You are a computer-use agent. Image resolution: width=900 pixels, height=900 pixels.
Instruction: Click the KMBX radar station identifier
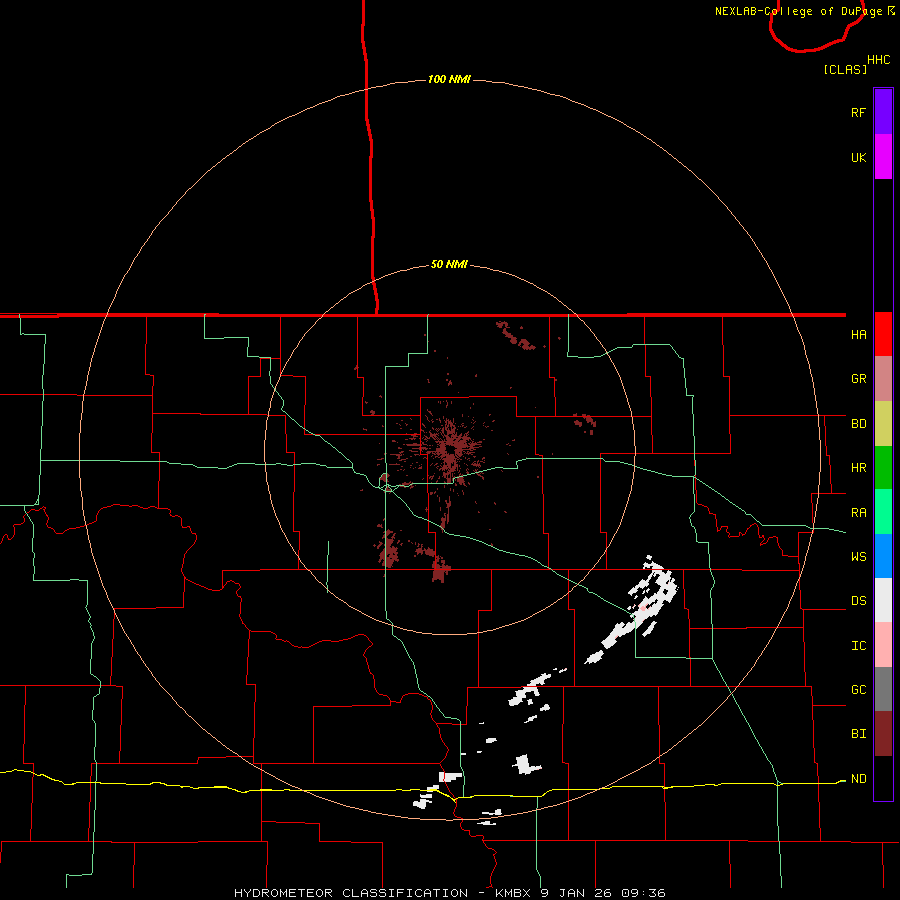click(x=512, y=893)
